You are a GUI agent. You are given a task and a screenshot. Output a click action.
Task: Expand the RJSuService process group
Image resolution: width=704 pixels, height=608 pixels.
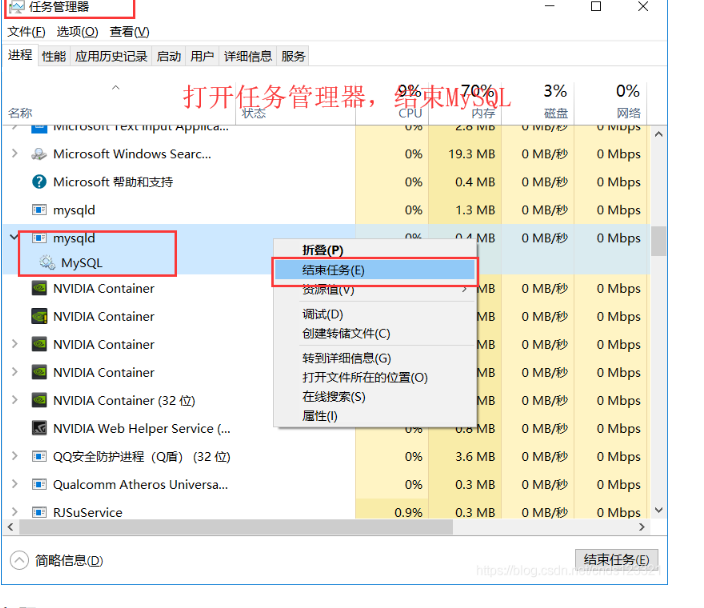(x=14, y=511)
